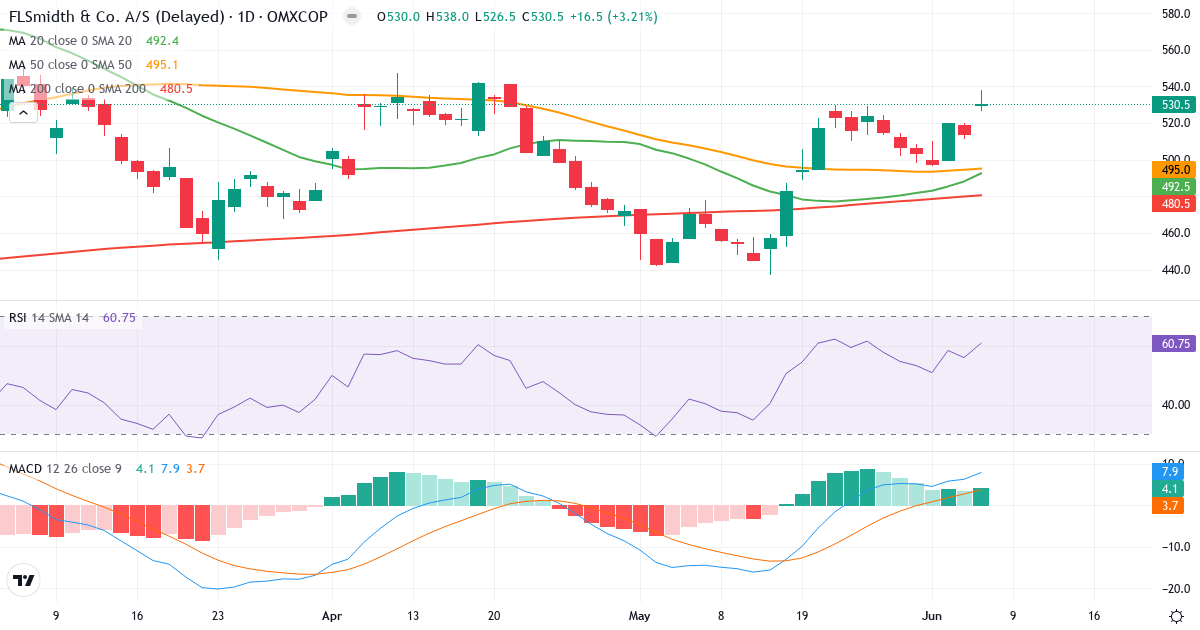
Task: Click the 580.0 price scale label
Action: [x=1174, y=13]
